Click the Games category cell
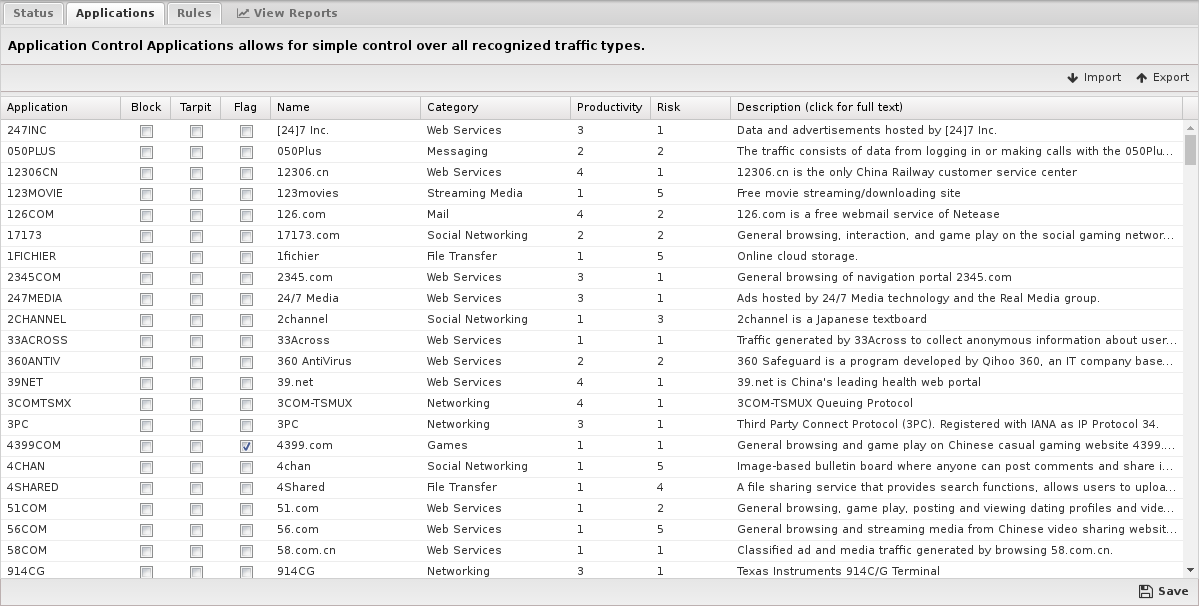The image size is (1199, 606). (495, 445)
